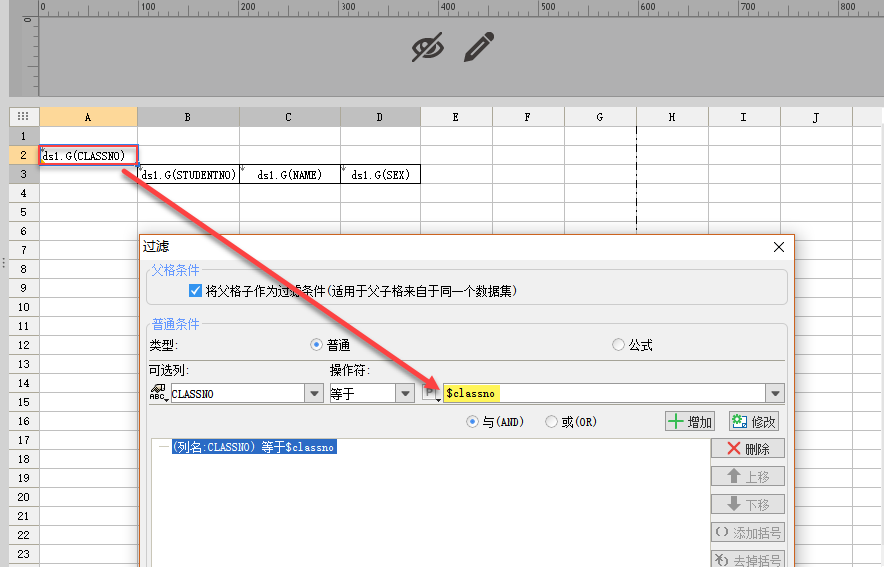Click the select-all corner grid icon
The height and width of the screenshot is (567, 884).
coord(23,117)
